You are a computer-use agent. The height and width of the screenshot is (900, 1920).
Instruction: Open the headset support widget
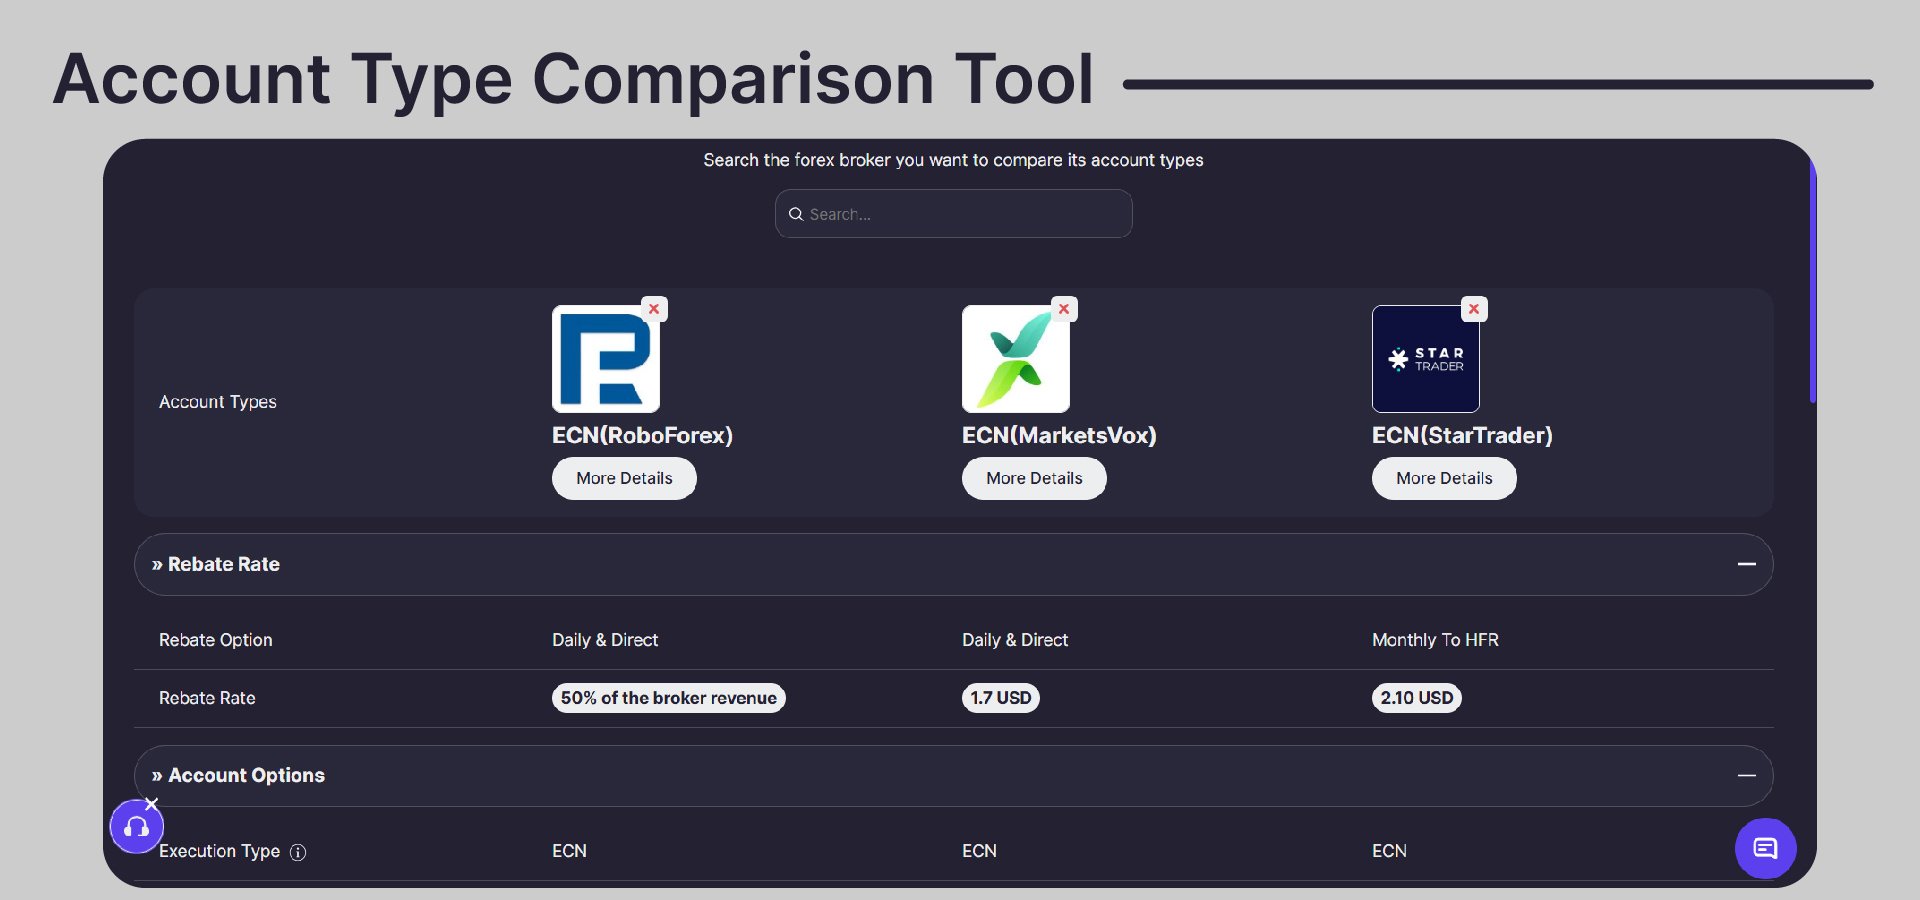click(x=137, y=827)
